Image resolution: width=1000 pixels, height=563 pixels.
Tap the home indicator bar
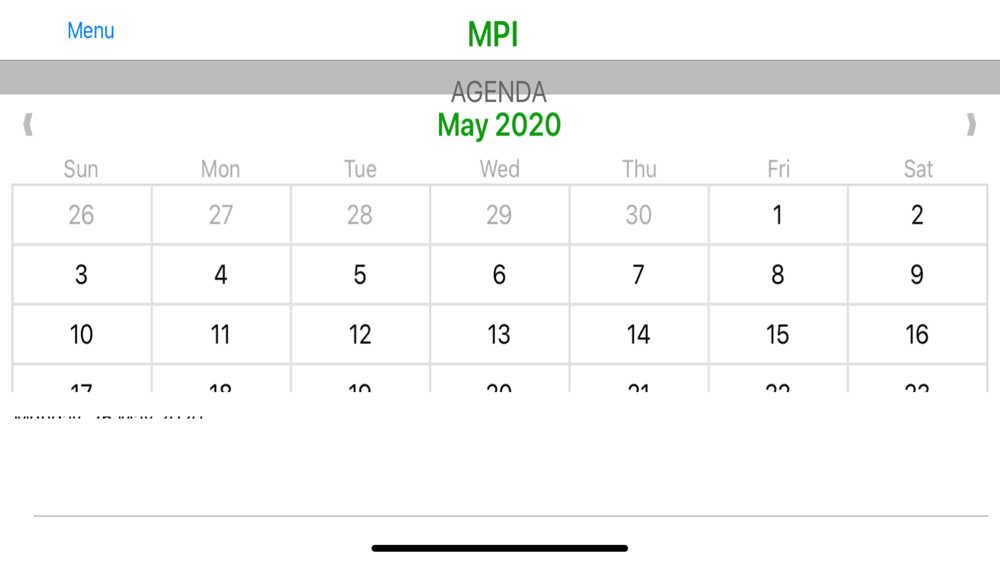[x=499, y=548]
